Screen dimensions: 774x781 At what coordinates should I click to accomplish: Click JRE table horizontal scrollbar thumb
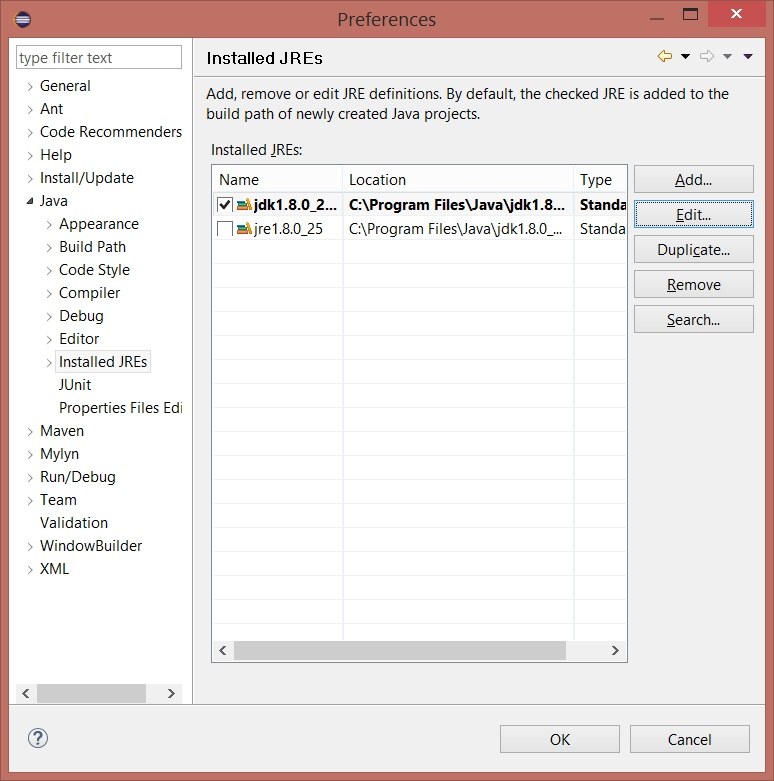tap(399, 651)
